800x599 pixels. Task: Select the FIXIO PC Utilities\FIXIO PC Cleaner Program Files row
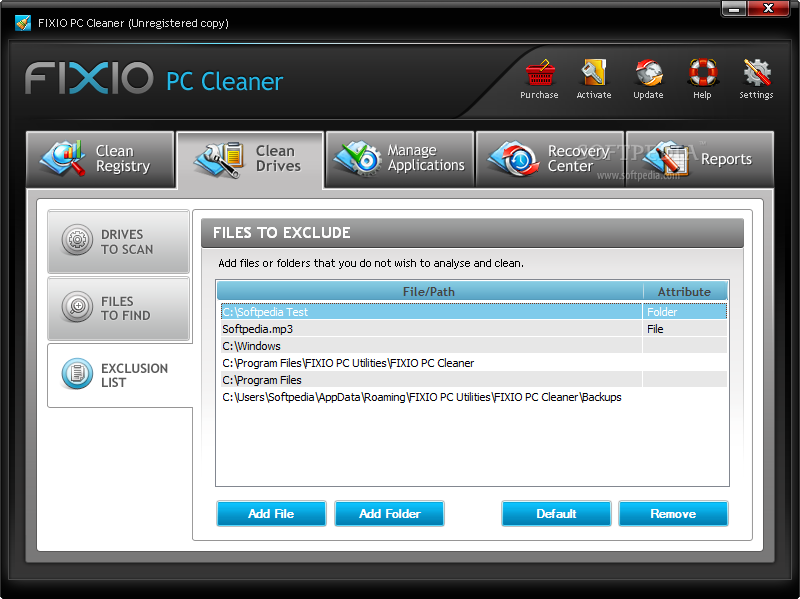point(474,363)
